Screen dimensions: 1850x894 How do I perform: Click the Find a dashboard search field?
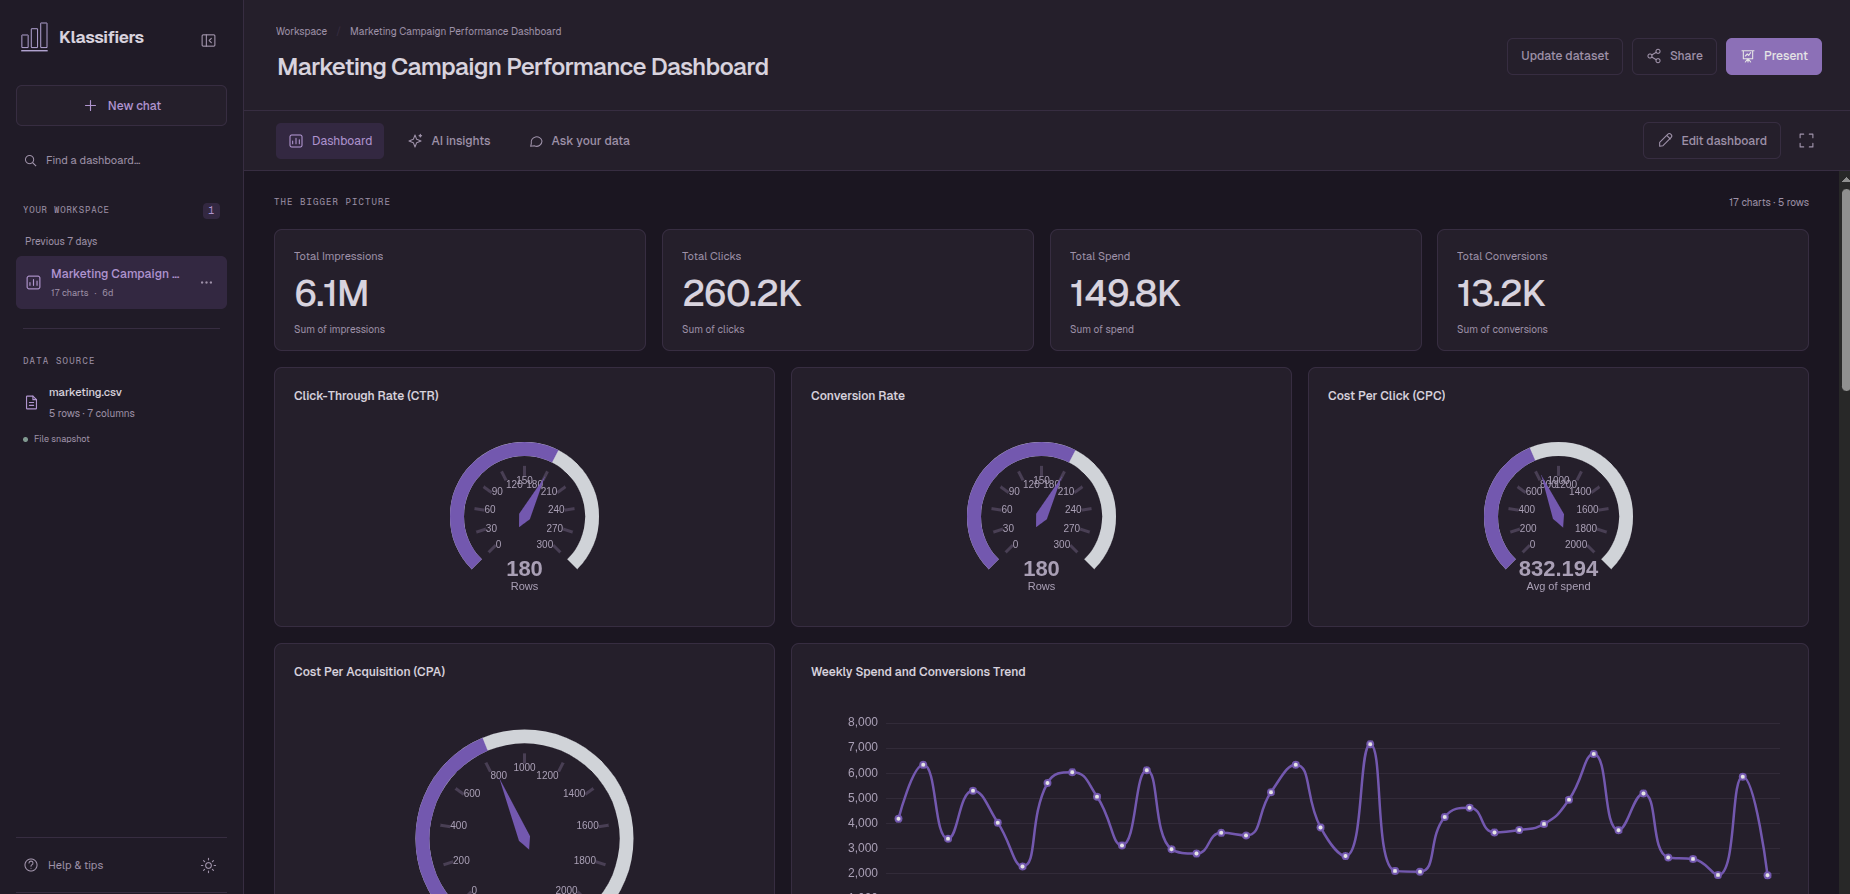pyautogui.click(x=121, y=160)
